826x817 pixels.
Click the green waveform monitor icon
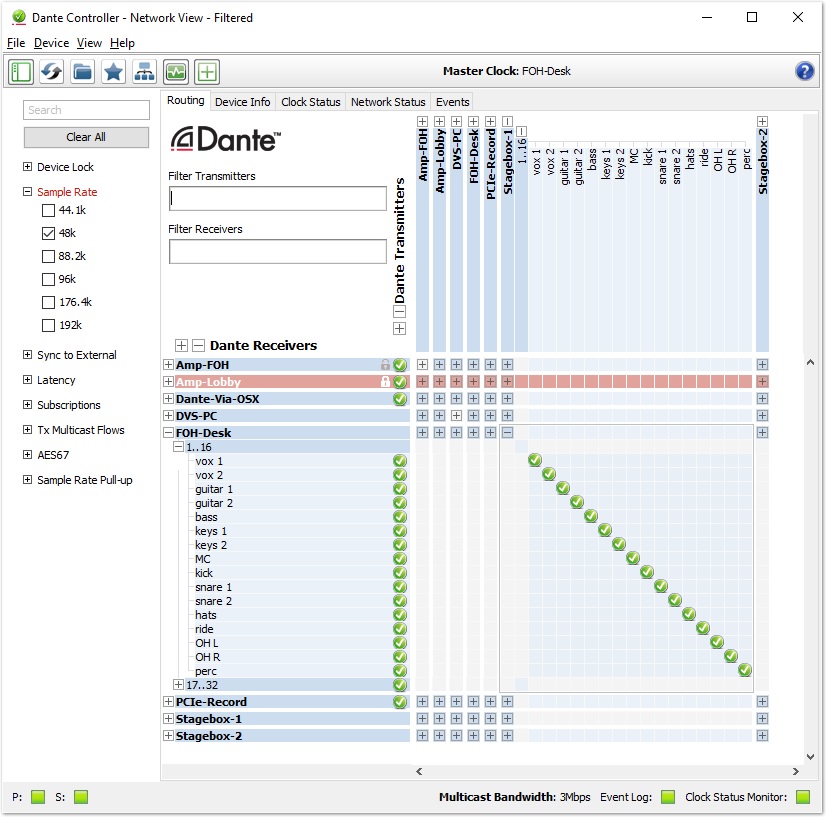click(x=176, y=71)
